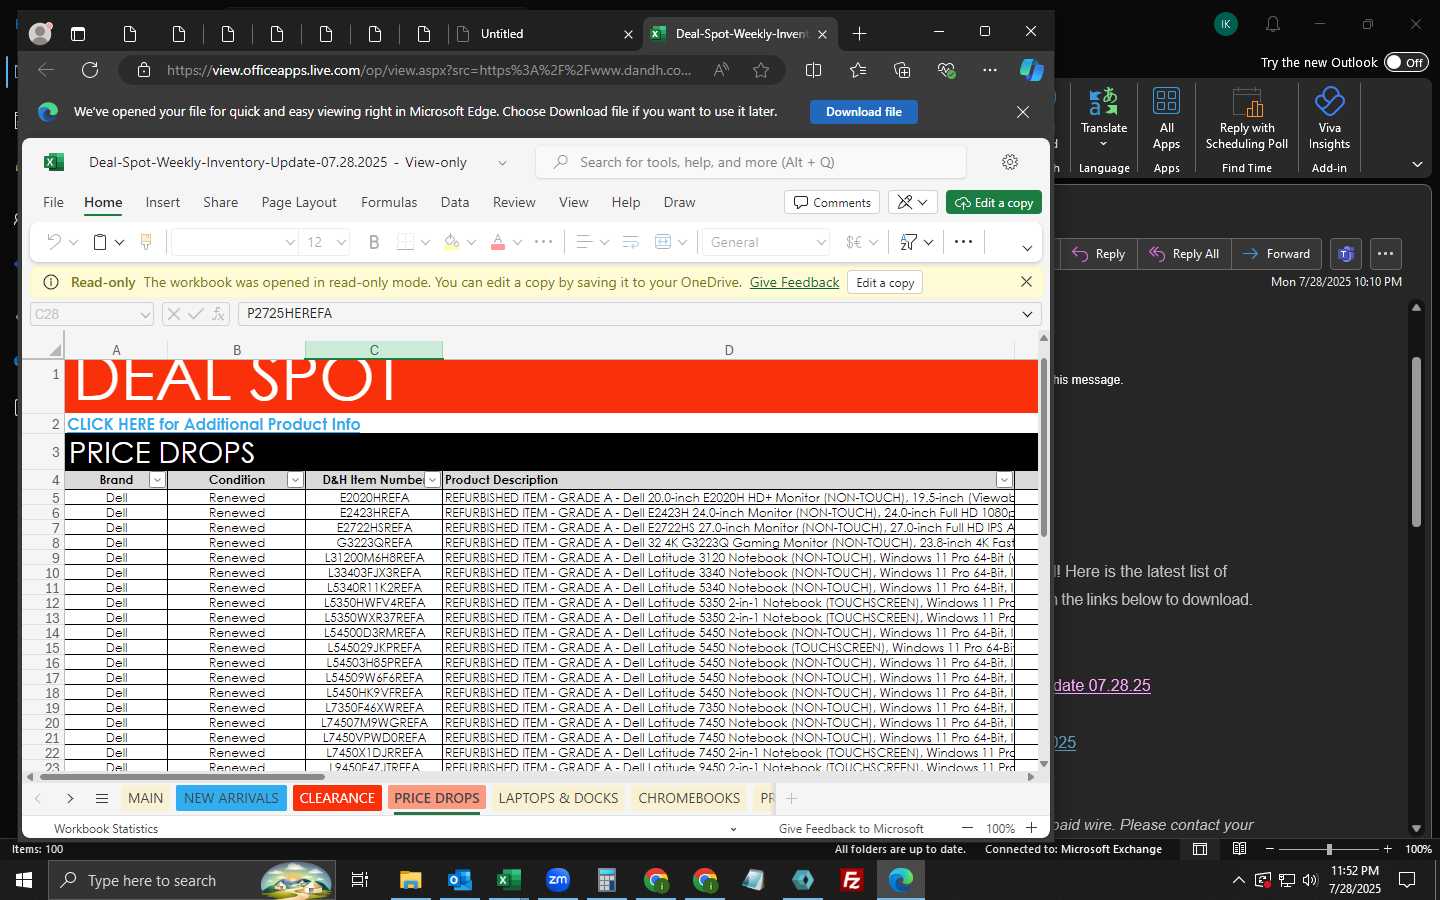Image resolution: width=1440 pixels, height=900 pixels.
Task: Open Excel settings gear
Action: tap(1010, 162)
